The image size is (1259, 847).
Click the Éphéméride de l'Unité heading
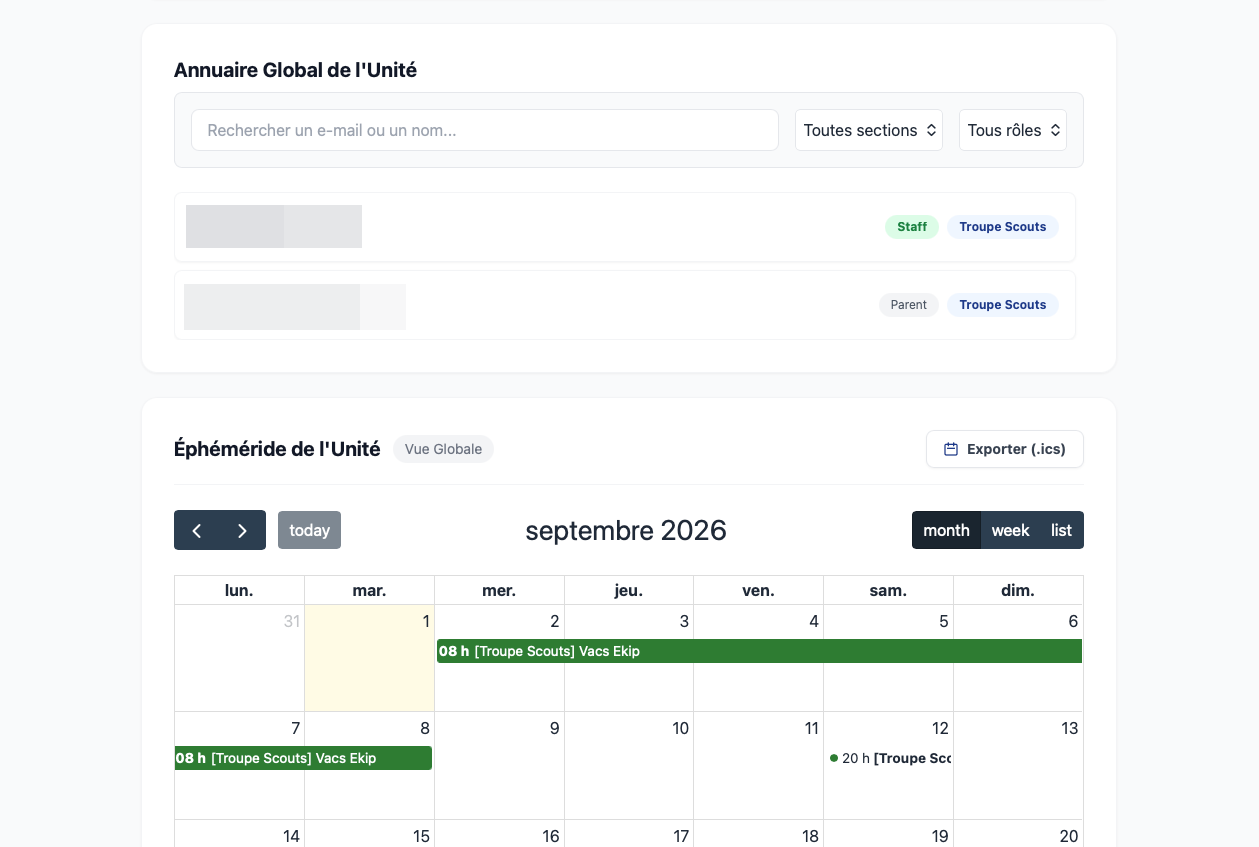click(x=277, y=449)
